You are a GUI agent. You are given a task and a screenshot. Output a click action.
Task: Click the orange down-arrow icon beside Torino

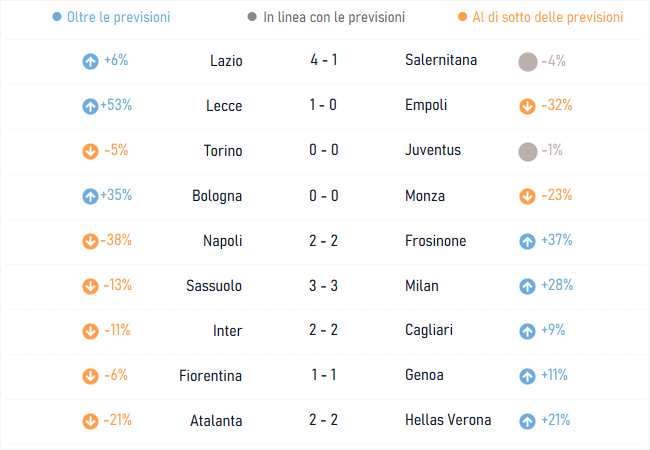(90, 151)
